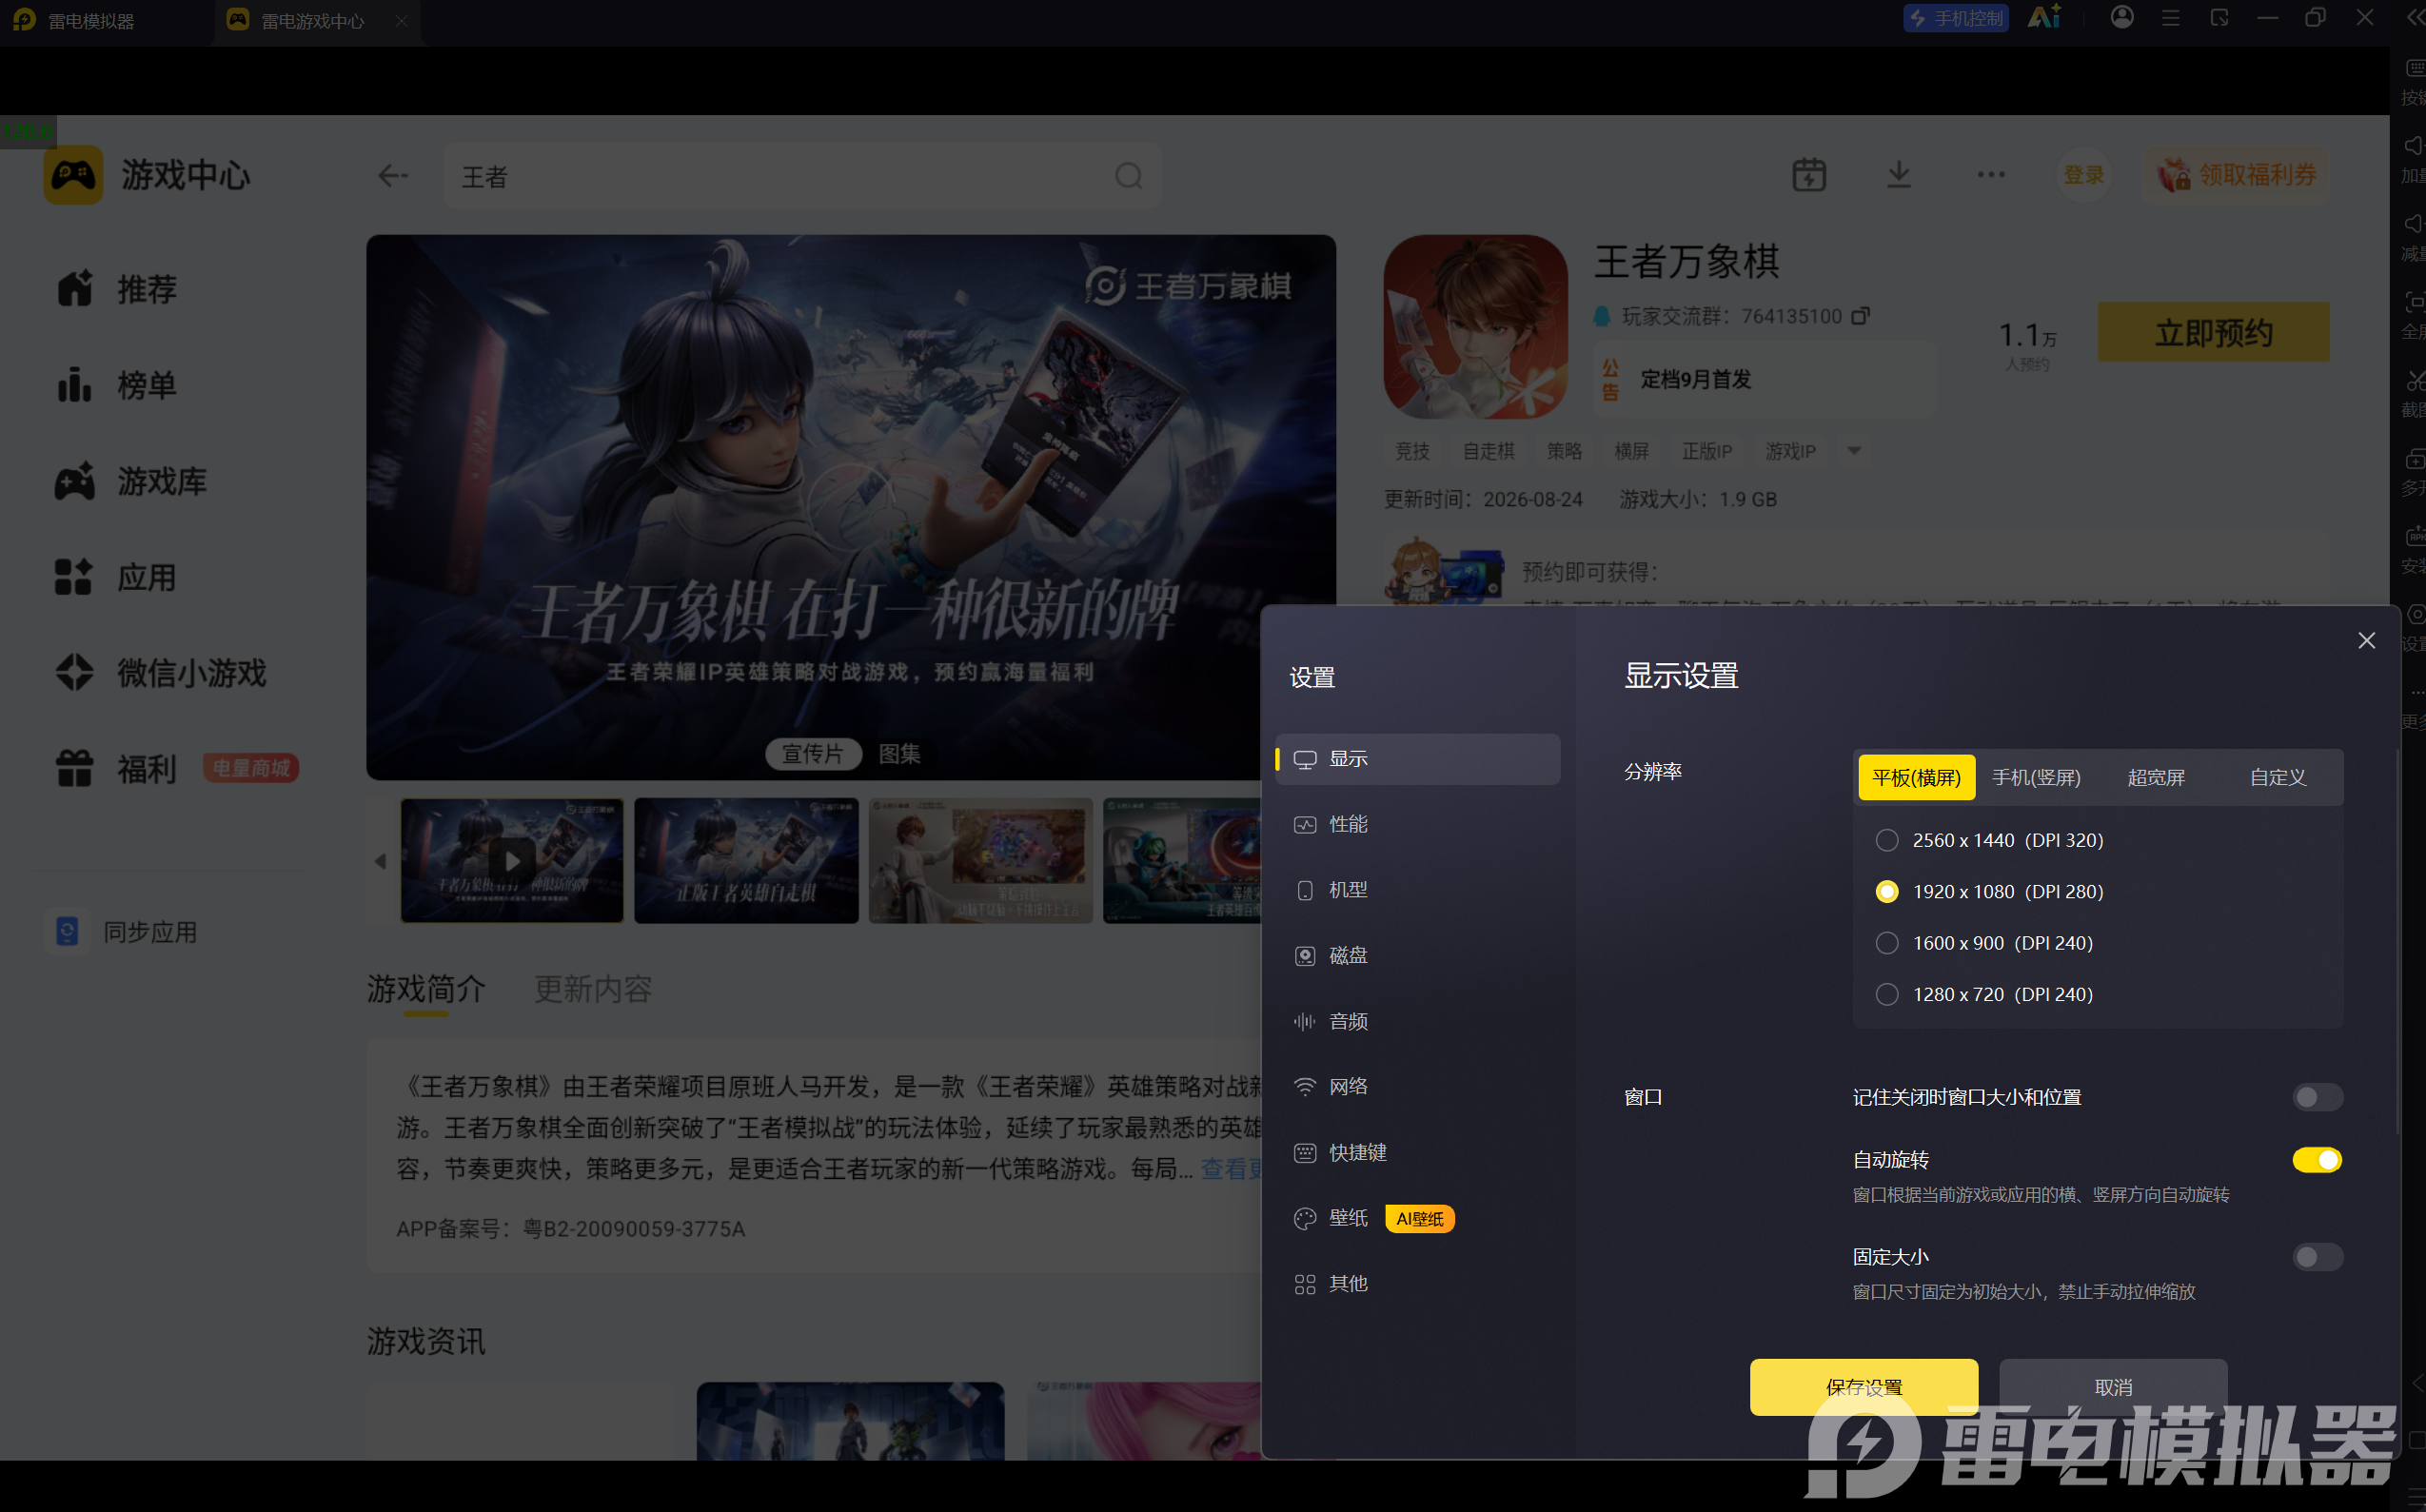Viewport: 2426px width, 1512px height.
Task: Select the 自定义 resolution tab
Action: click(x=2277, y=777)
